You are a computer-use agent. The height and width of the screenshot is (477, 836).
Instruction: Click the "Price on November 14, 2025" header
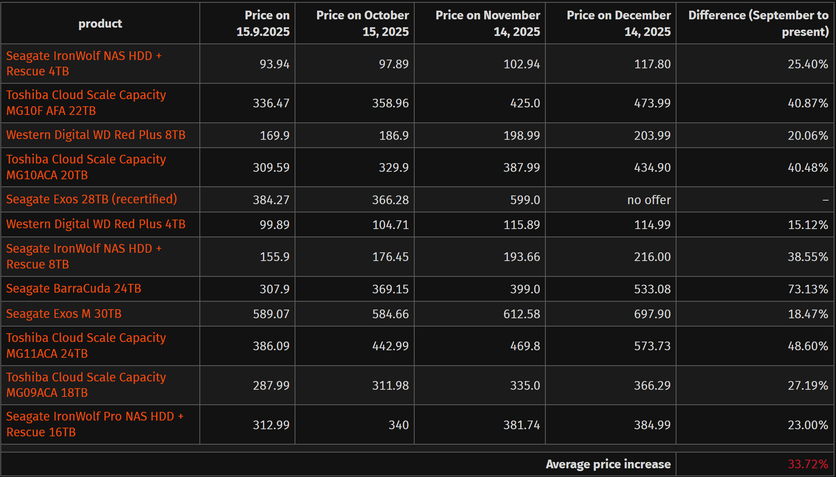[x=488, y=23]
